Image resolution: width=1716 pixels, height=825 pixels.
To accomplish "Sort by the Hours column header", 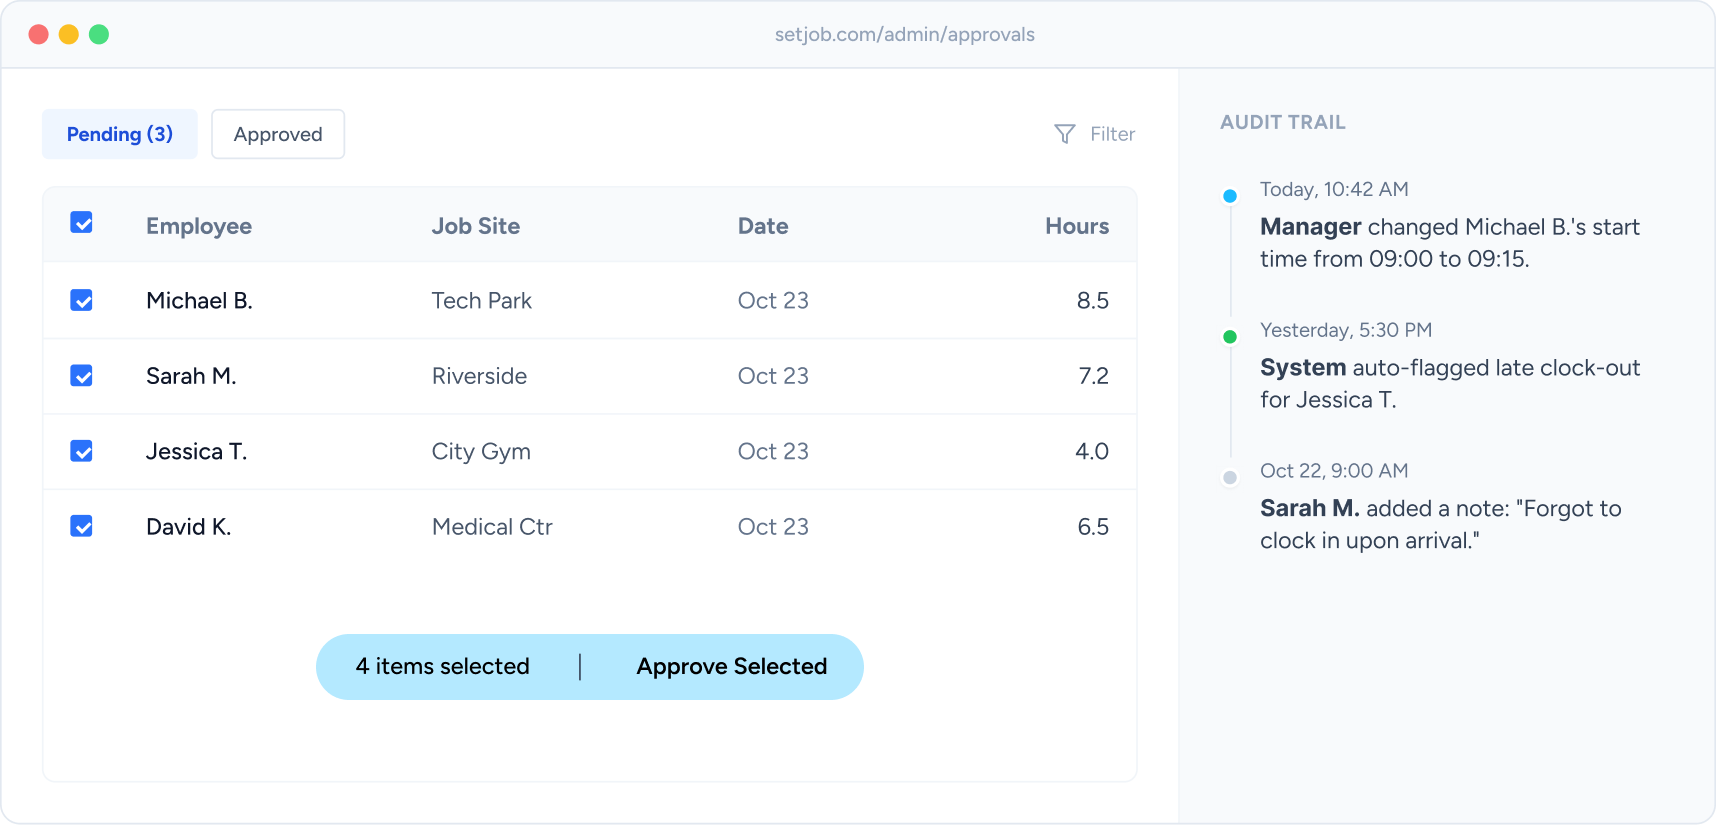I will point(1076,226).
